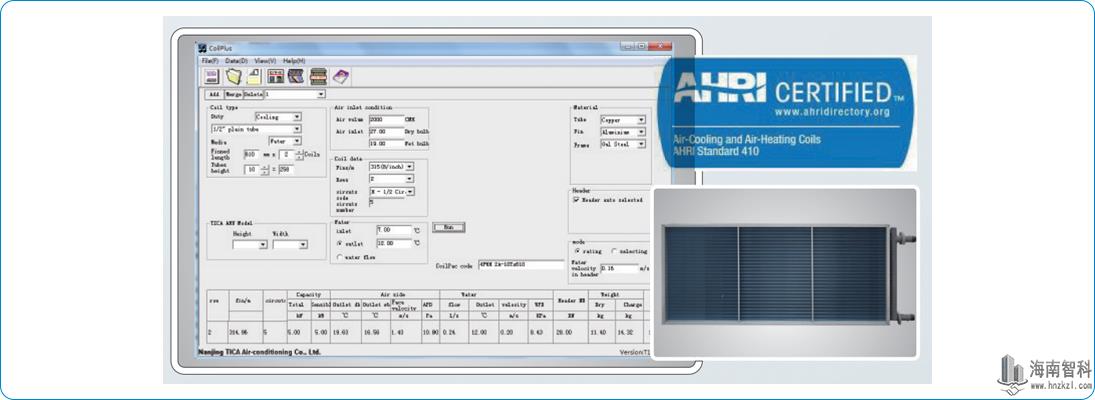This screenshot has height=400, width=1095.
Task: Click the AHRI Certified badge
Action: point(786,112)
